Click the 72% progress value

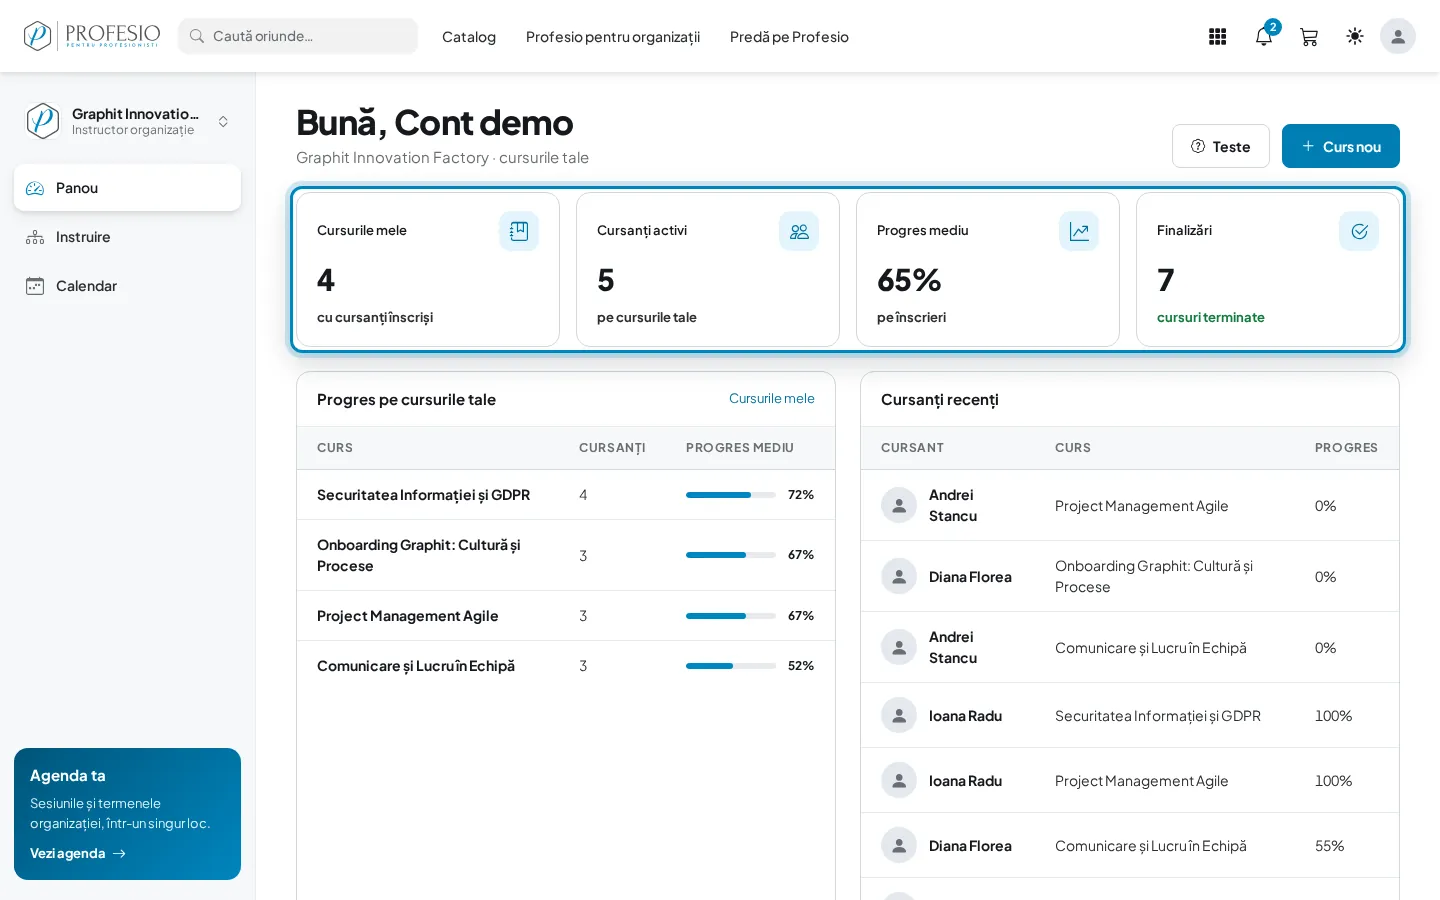(801, 495)
